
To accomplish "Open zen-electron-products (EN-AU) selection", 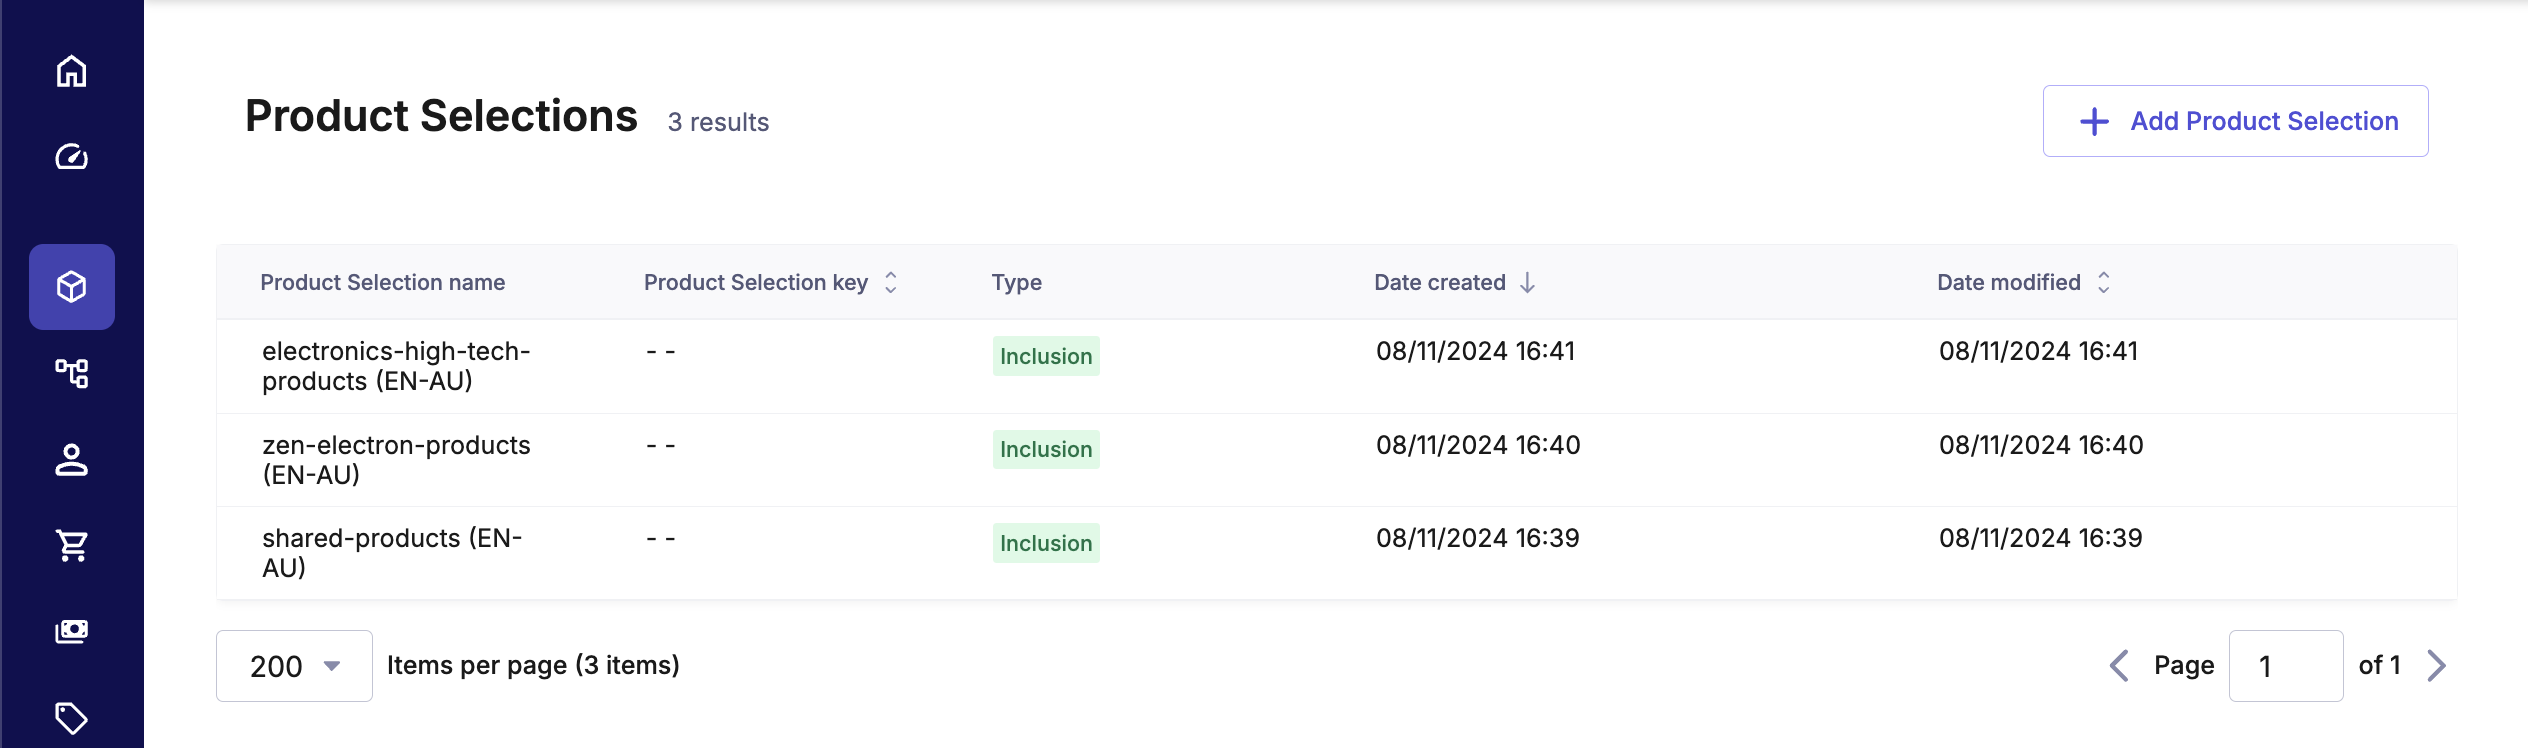I will [396, 460].
